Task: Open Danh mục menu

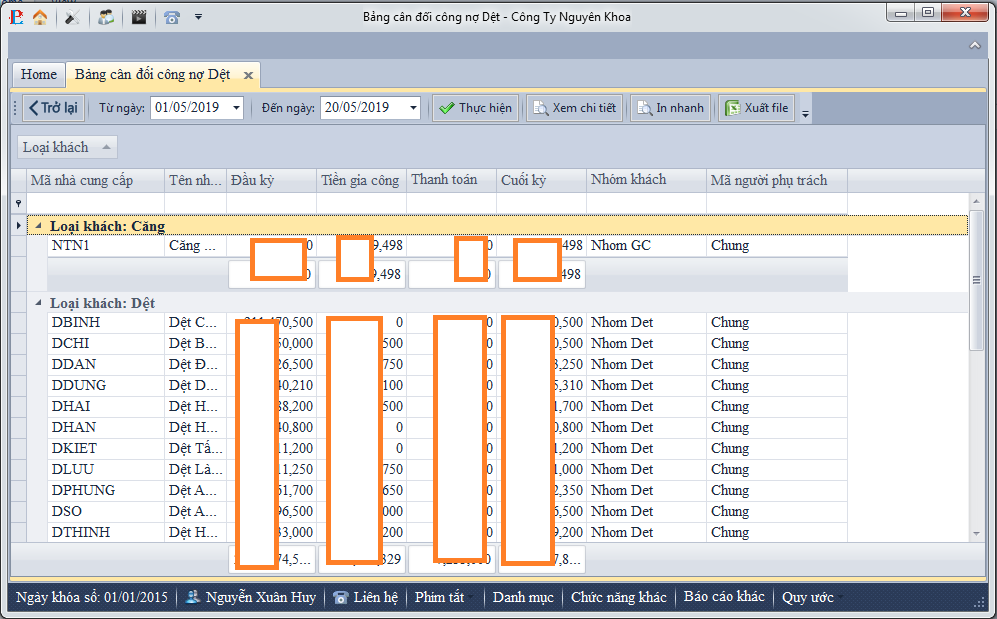Action: 523,597
